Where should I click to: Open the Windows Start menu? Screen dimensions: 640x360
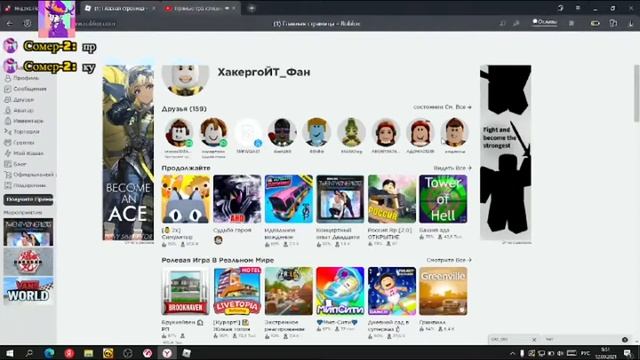coord(9,353)
